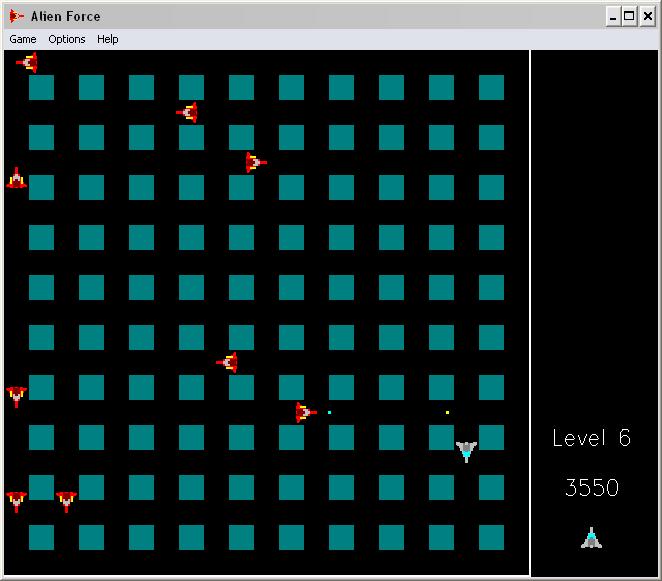The width and height of the screenshot is (662, 581).
Task: Click the cyan bullet projectile
Action: click(329, 412)
